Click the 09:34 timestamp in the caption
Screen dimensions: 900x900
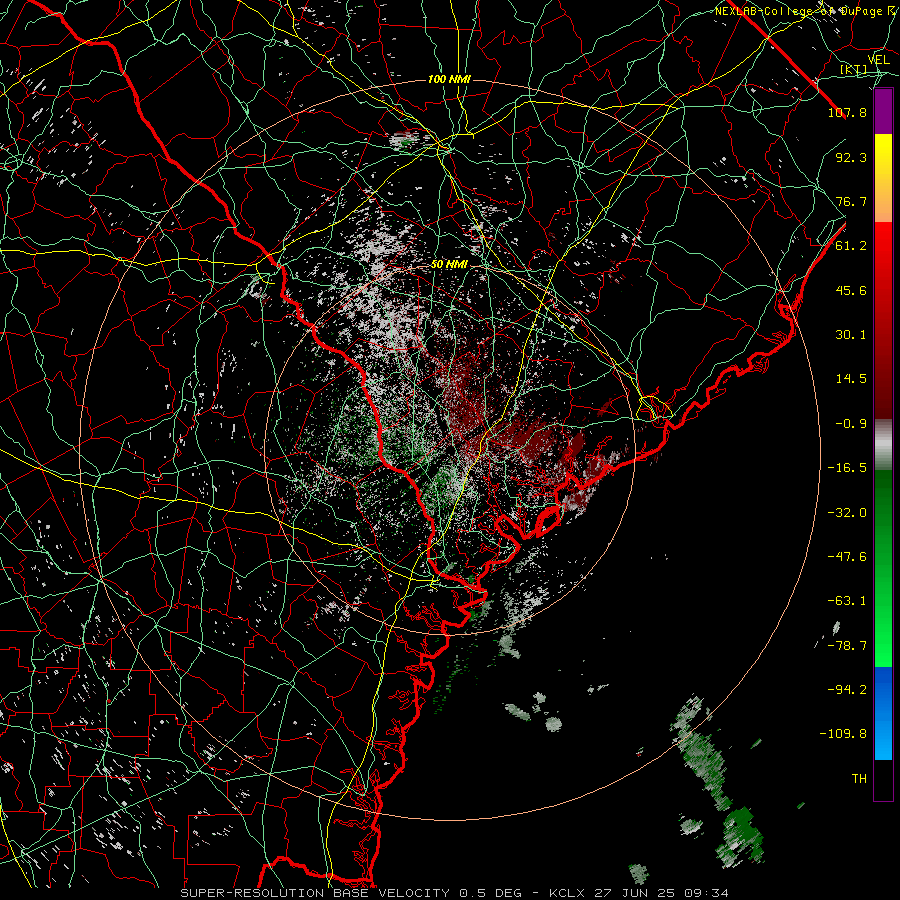[708, 893]
